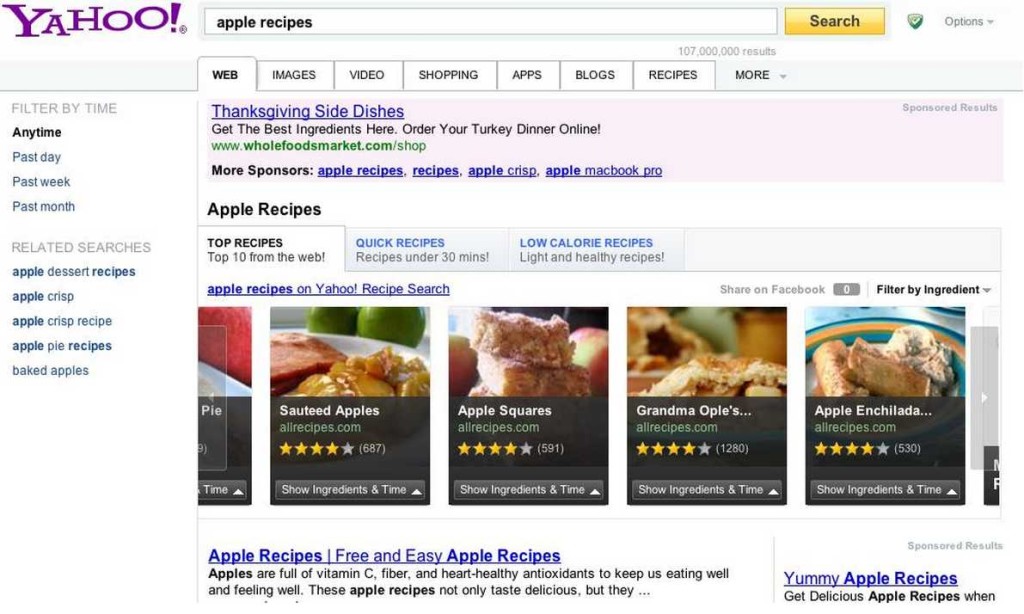Open related search apple pie recipes
Screen dimensions: 1024x614
[x=62, y=346]
